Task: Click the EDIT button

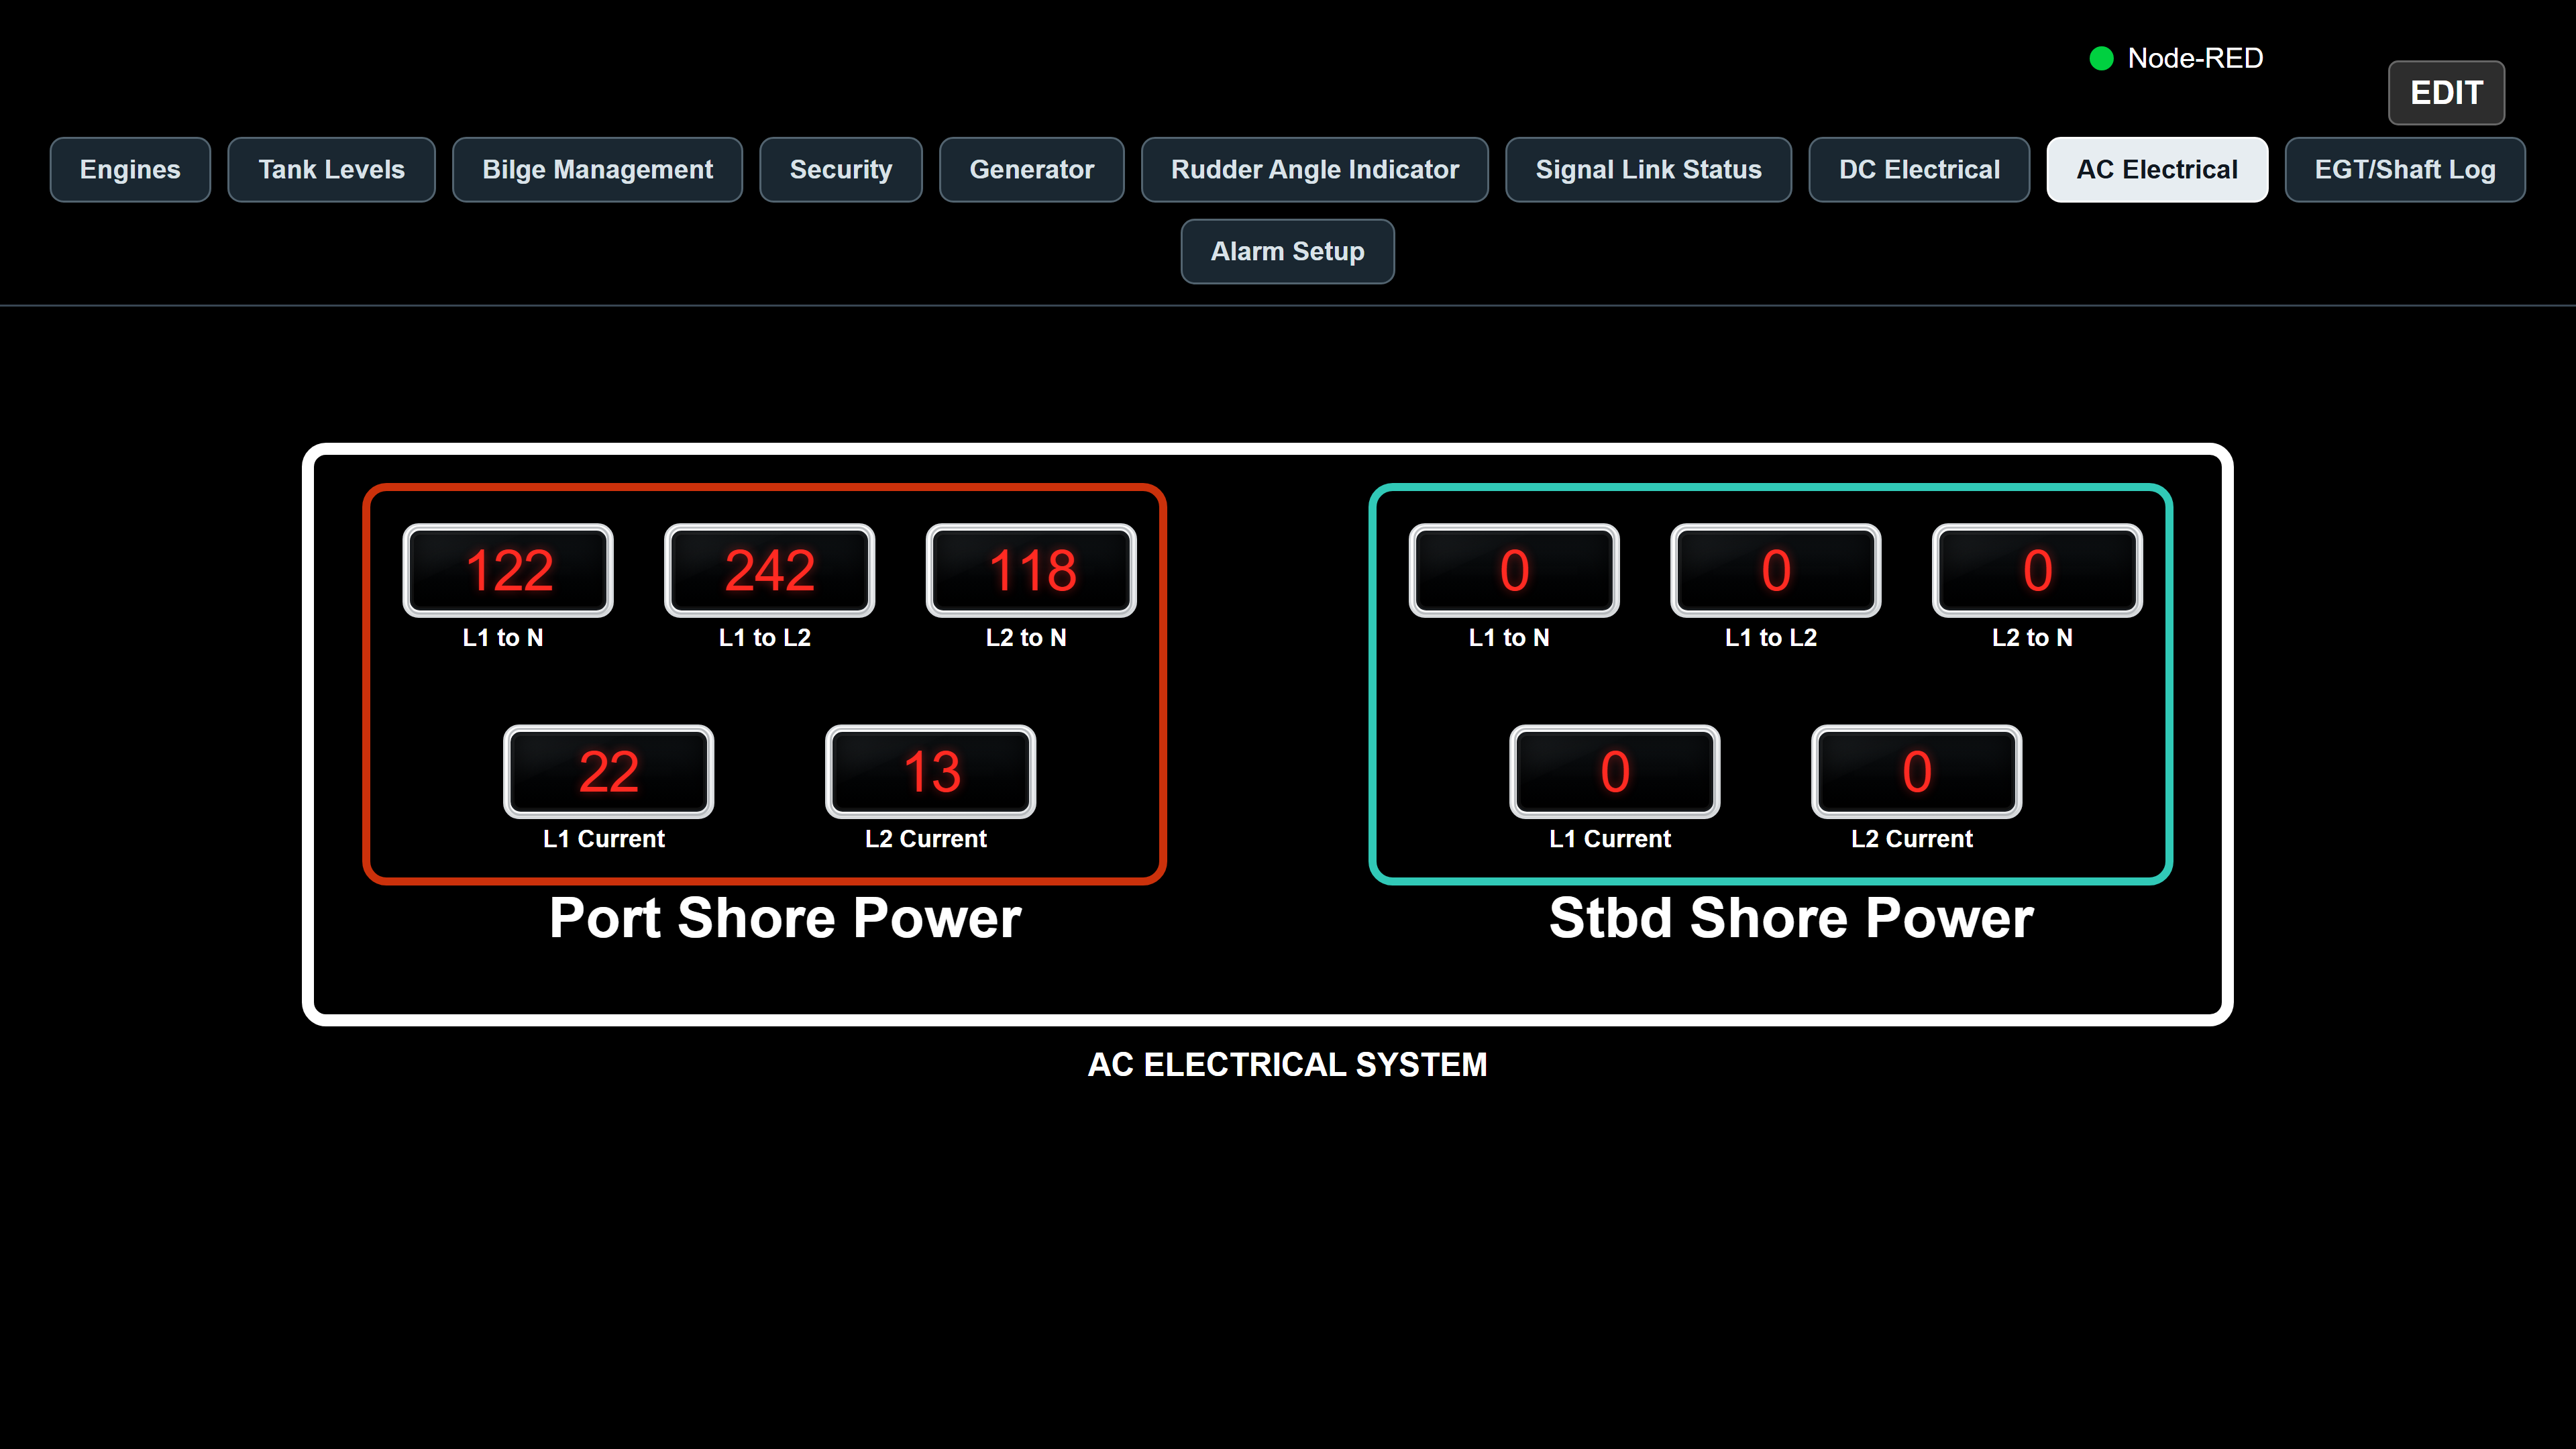Action: [2446, 93]
